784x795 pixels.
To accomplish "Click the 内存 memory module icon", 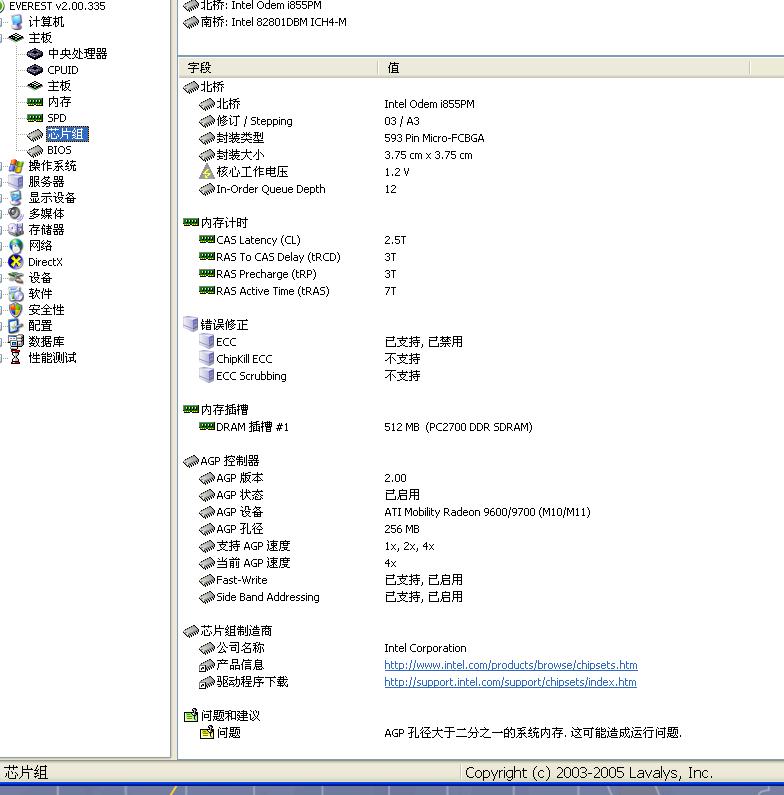I will 34,102.
